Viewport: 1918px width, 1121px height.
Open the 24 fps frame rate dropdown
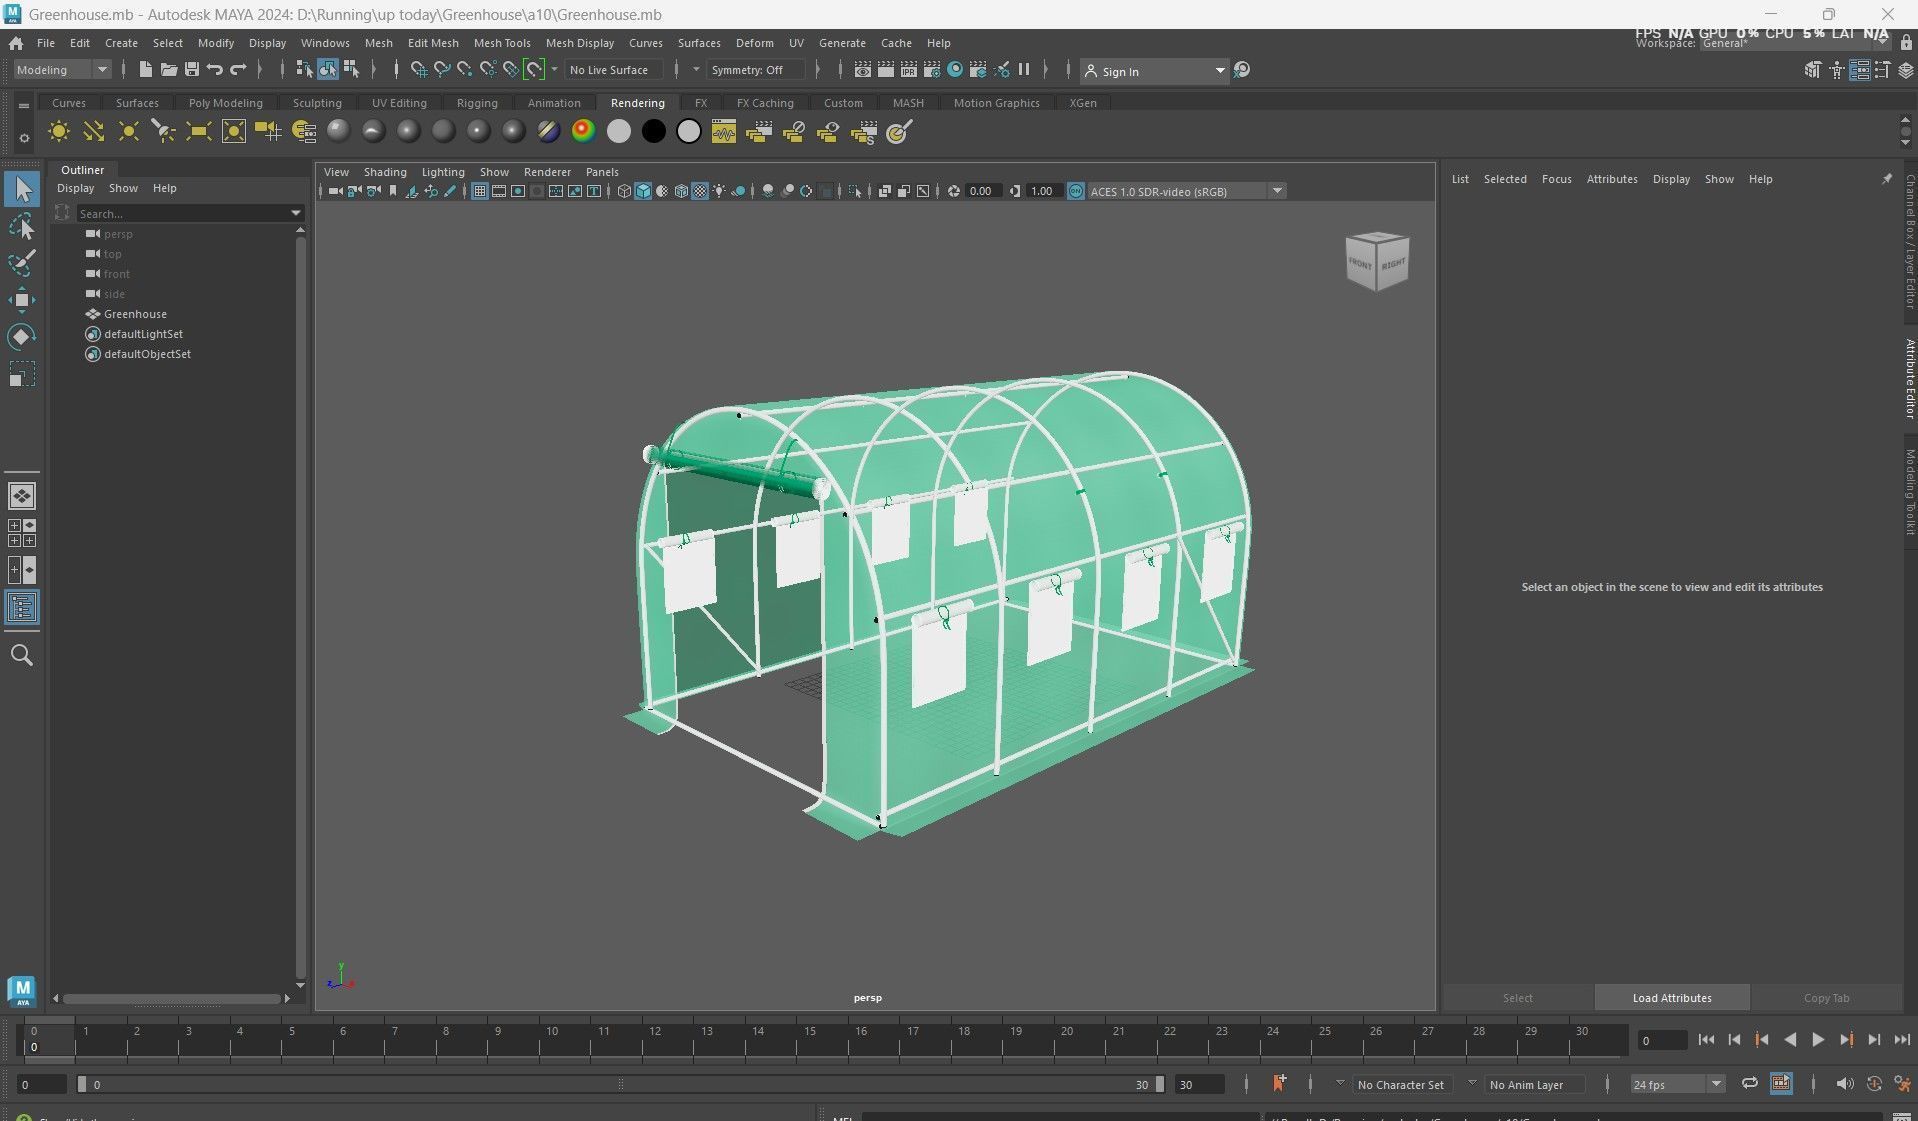pyautogui.click(x=1677, y=1085)
